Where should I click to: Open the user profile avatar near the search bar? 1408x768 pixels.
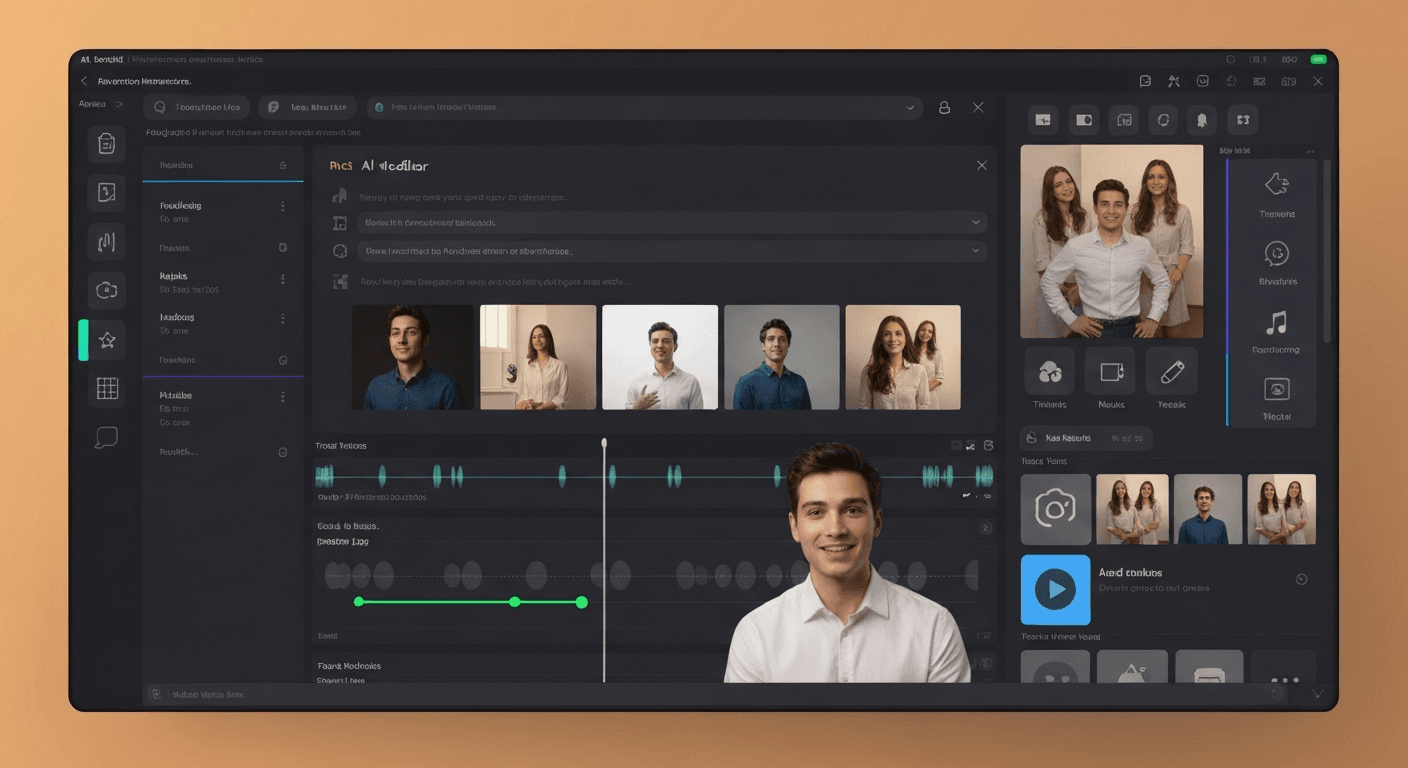click(x=944, y=107)
